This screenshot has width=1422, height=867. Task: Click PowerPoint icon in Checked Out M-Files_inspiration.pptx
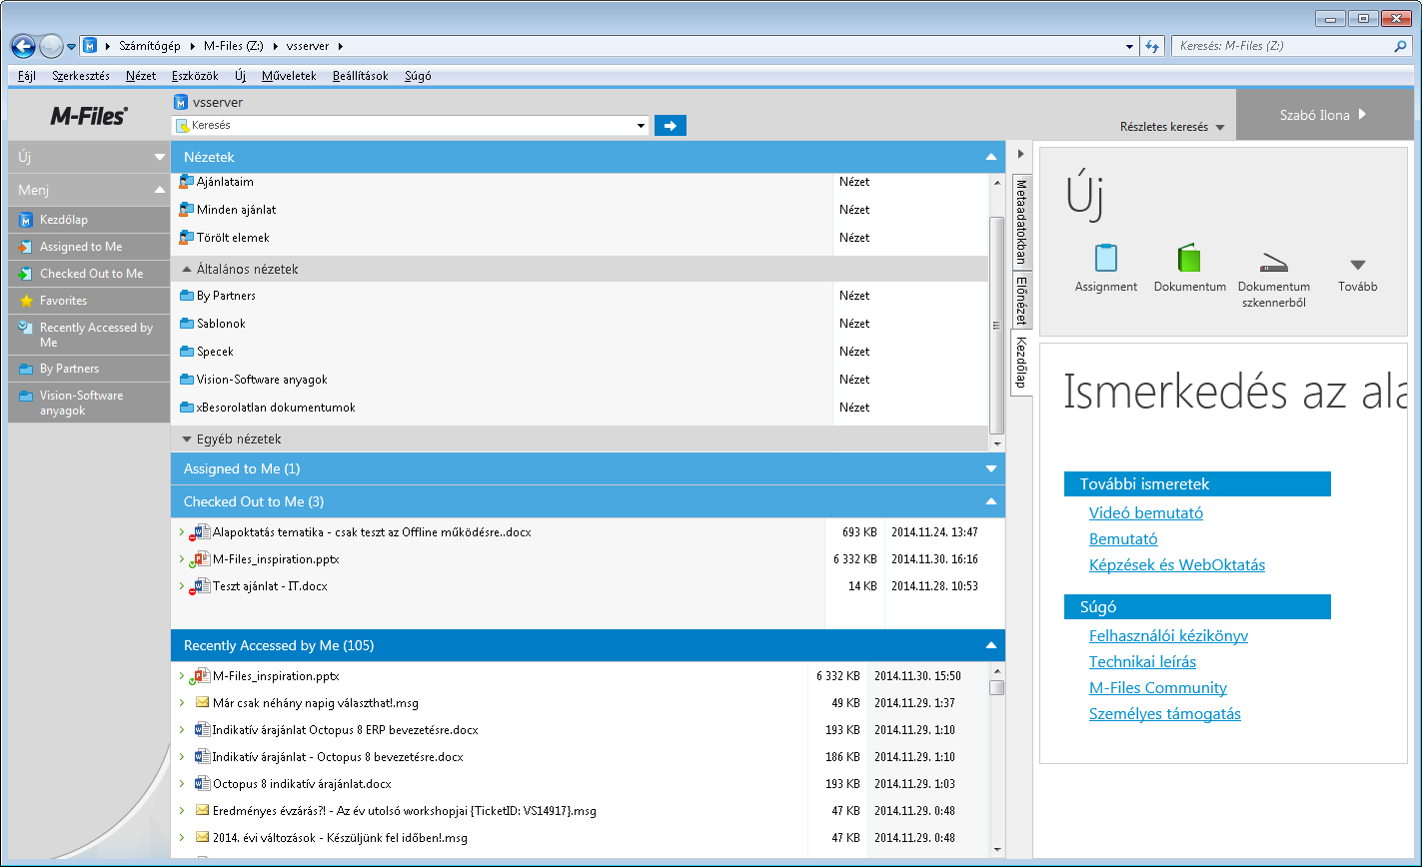[x=200, y=560]
